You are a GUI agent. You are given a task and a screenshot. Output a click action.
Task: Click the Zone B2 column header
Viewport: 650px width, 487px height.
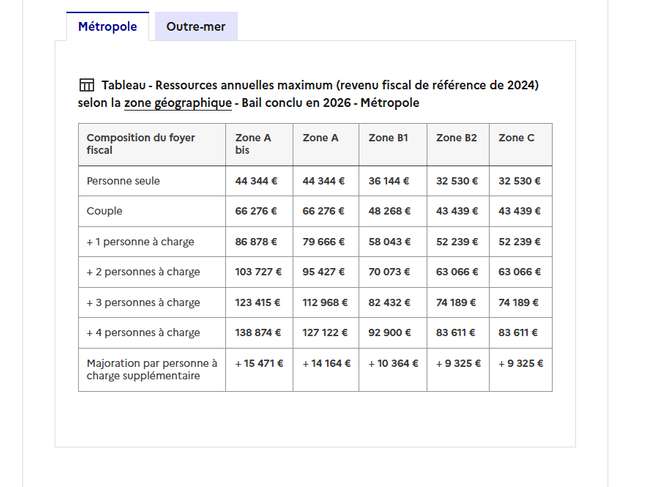458,144
